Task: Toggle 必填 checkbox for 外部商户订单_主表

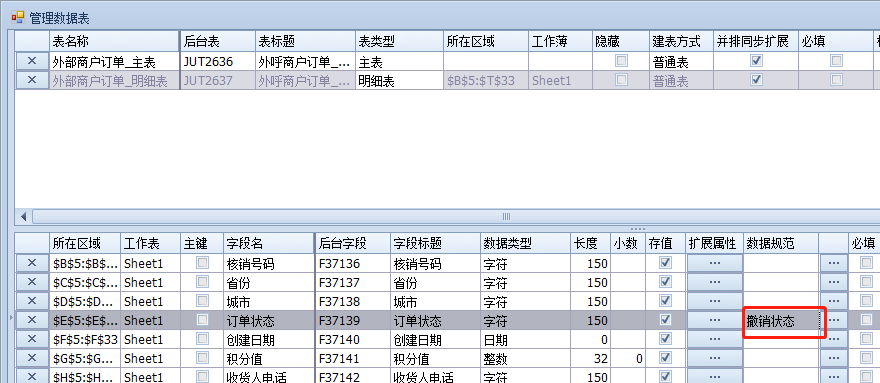Action: pyautogui.click(x=836, y=61)
